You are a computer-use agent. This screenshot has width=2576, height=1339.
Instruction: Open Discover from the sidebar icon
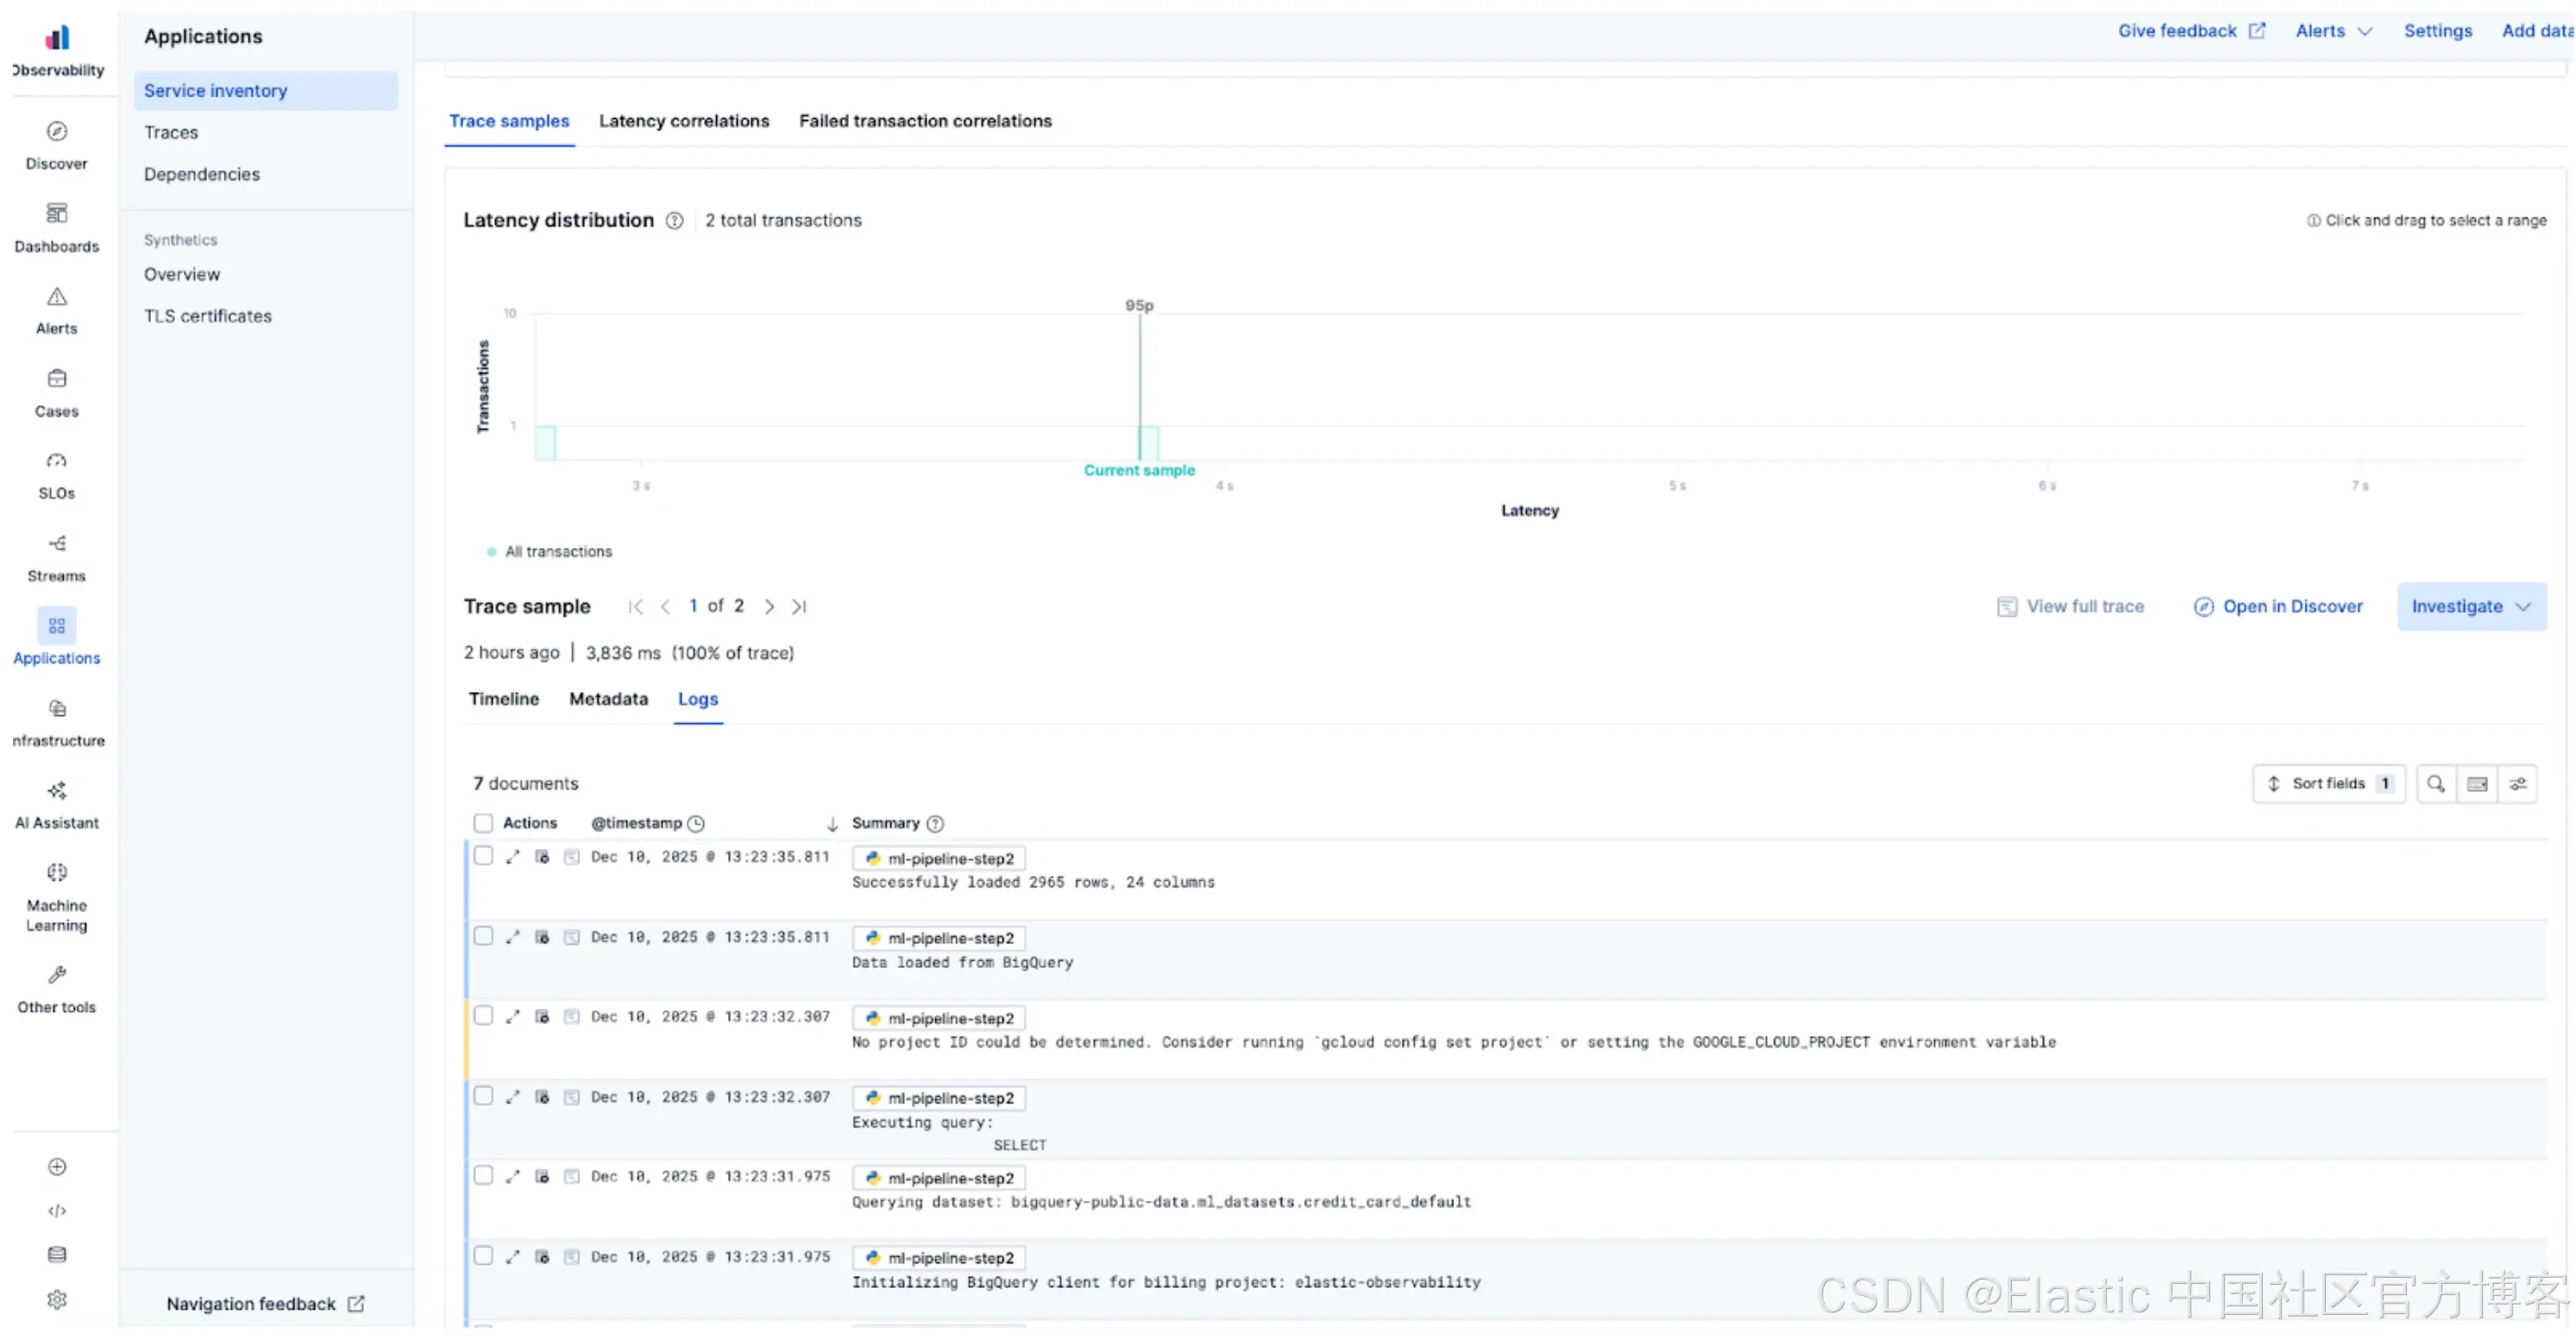tap(57, 132)
